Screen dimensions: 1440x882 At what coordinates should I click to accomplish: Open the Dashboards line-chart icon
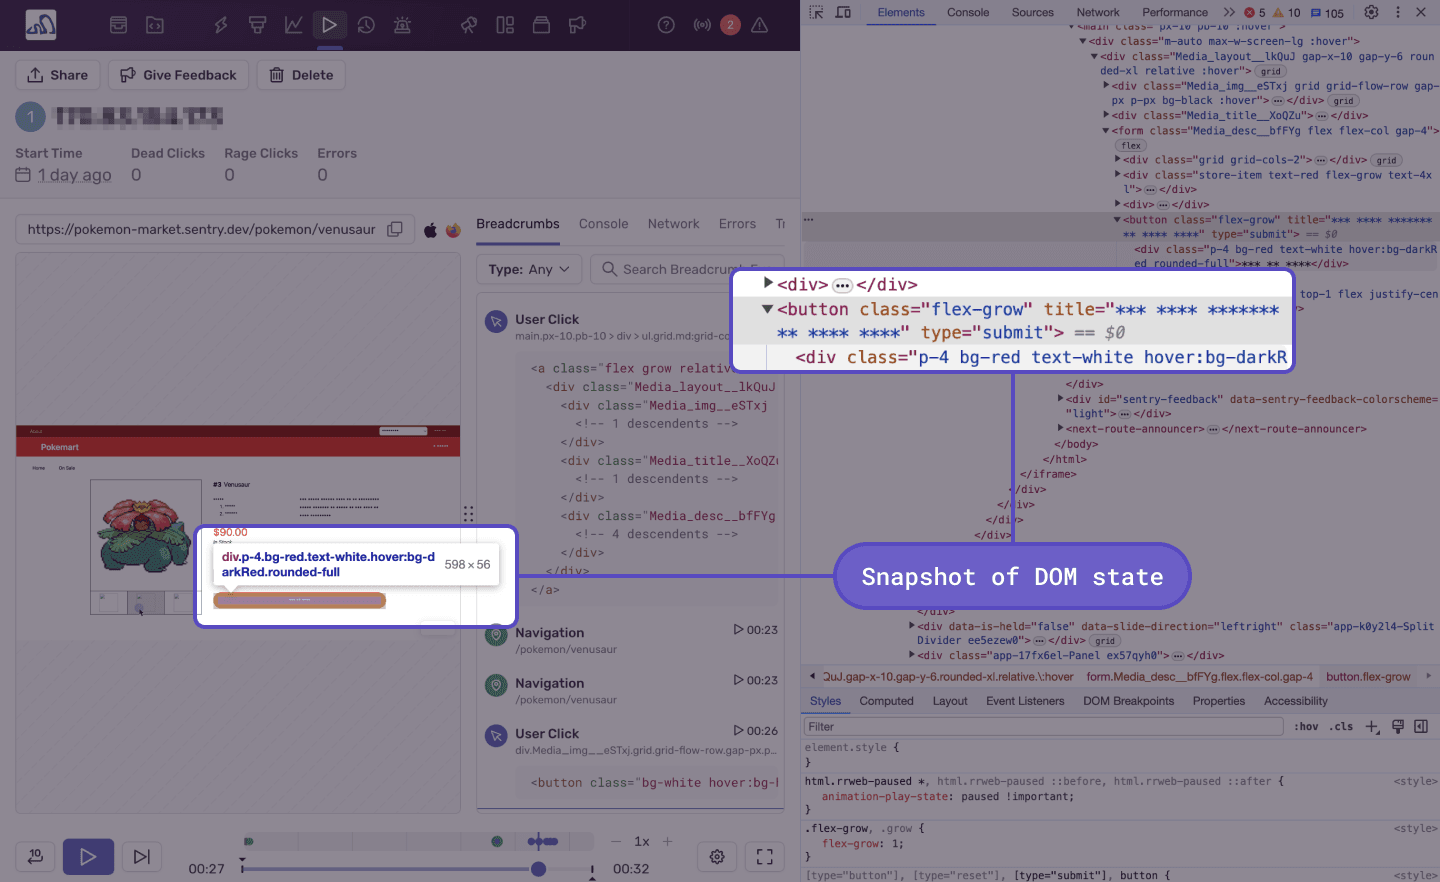click(x=293, y=25)
